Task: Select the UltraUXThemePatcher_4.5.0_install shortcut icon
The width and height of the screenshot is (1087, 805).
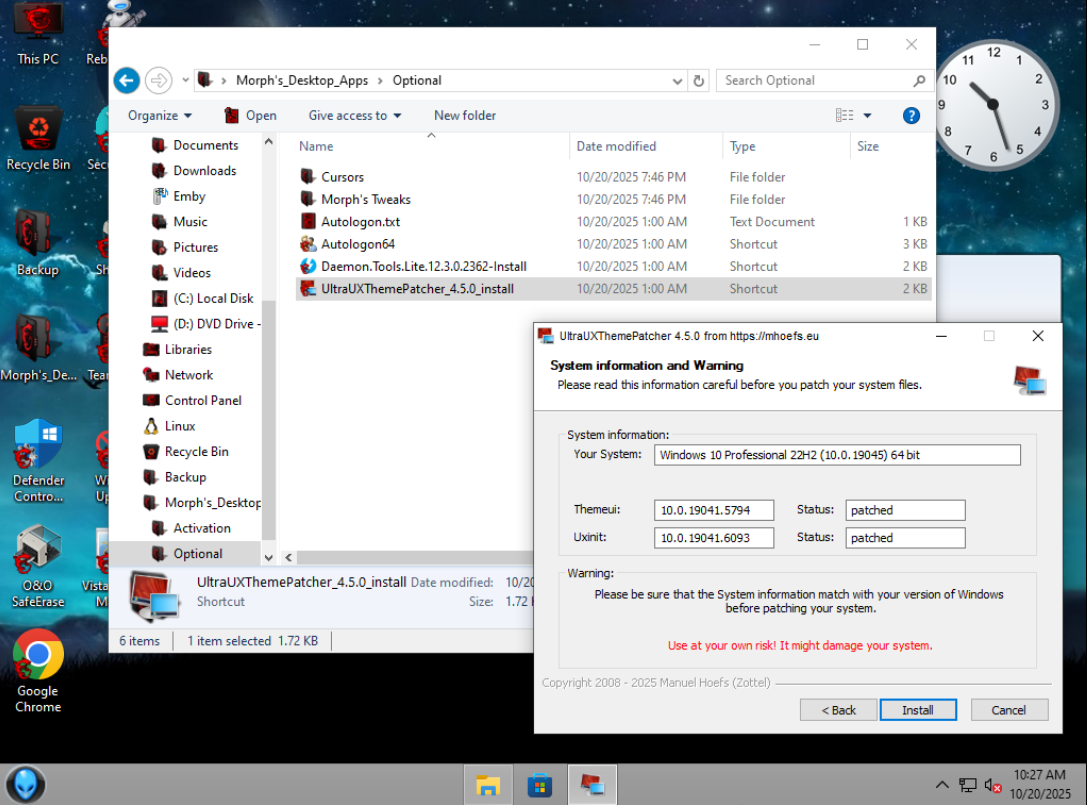Action: (308, 288)
